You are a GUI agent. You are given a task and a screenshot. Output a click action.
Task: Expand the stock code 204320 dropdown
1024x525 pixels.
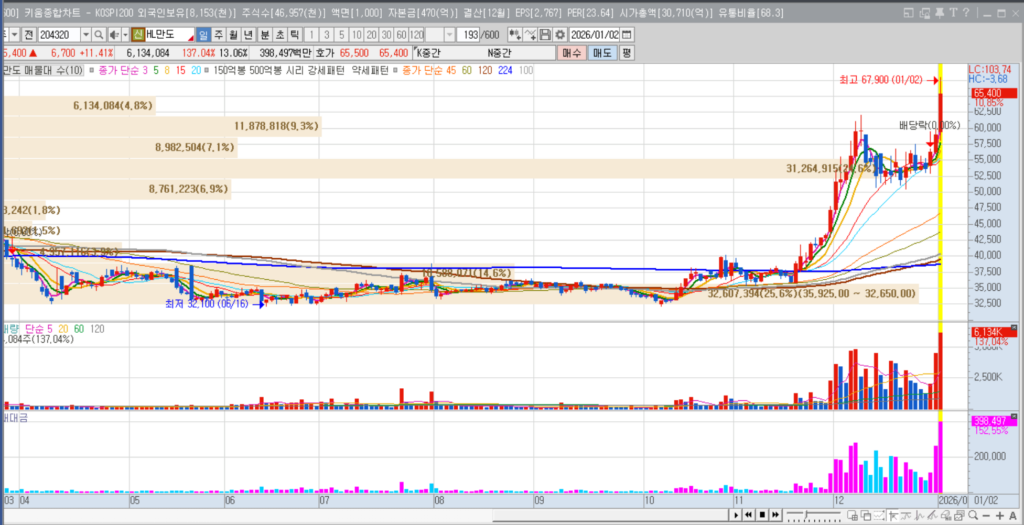click(88, 35)
